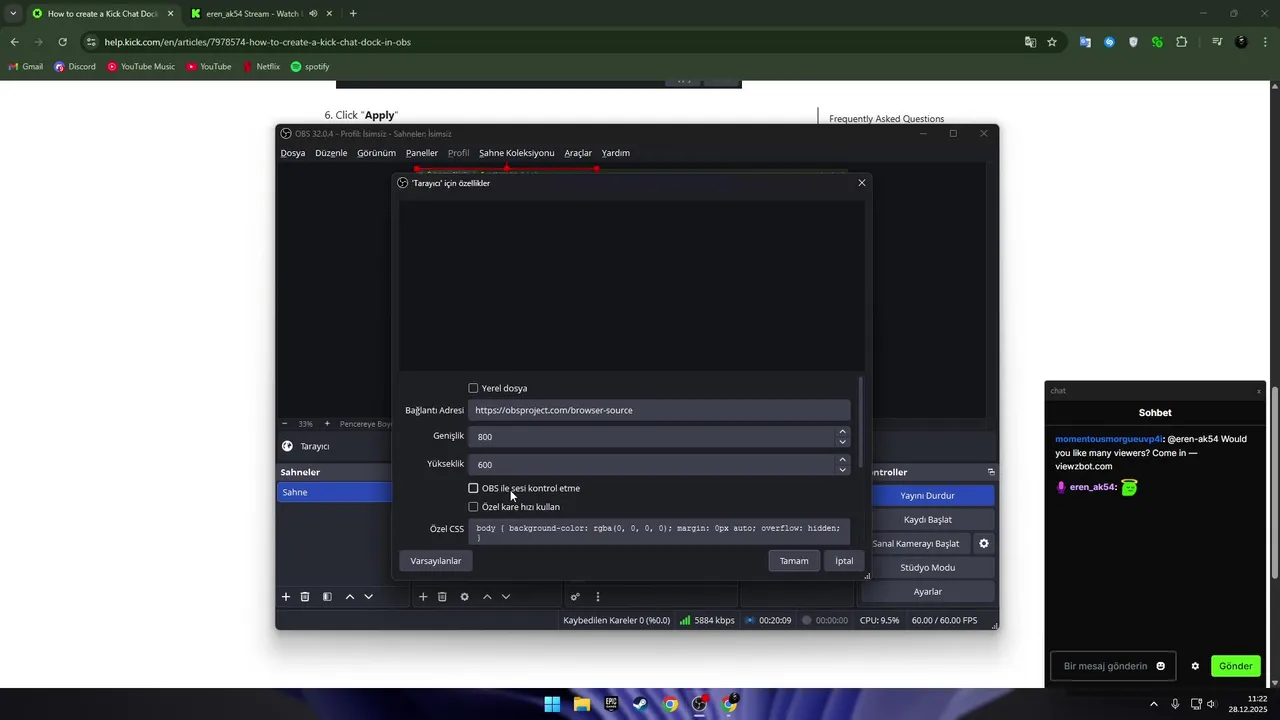Confirm with Tamam button
The image size is (1280, 720).
coord(794,561)
